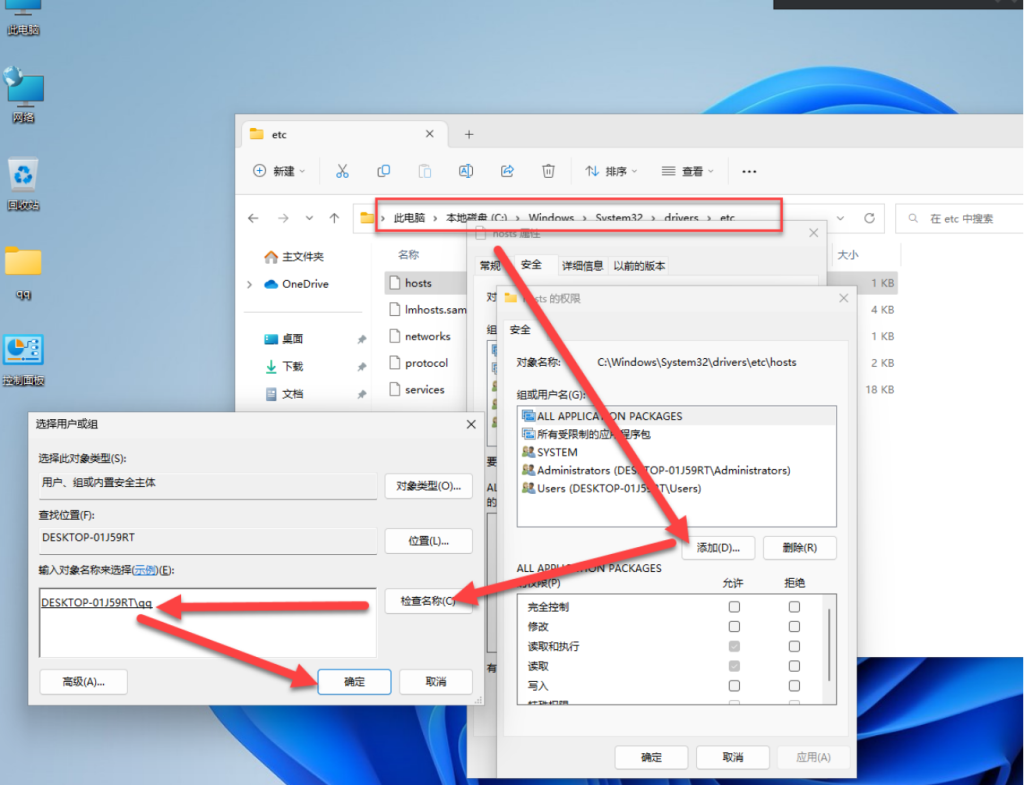Open the Sort dropdown in toolbar
The image size is (1024, 785).
click(611, 171)
